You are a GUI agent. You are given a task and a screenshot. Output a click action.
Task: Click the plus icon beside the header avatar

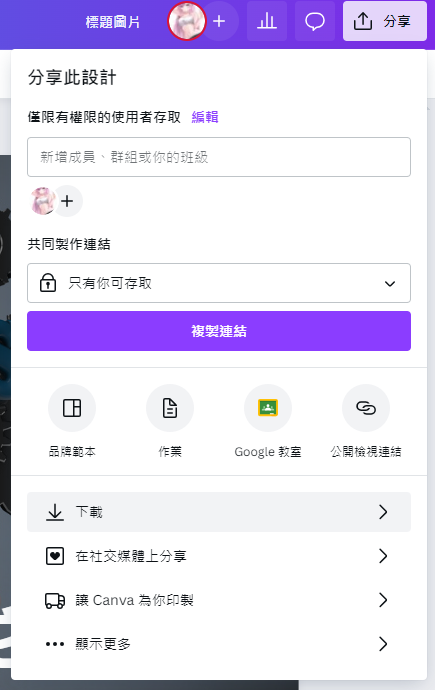219,21
